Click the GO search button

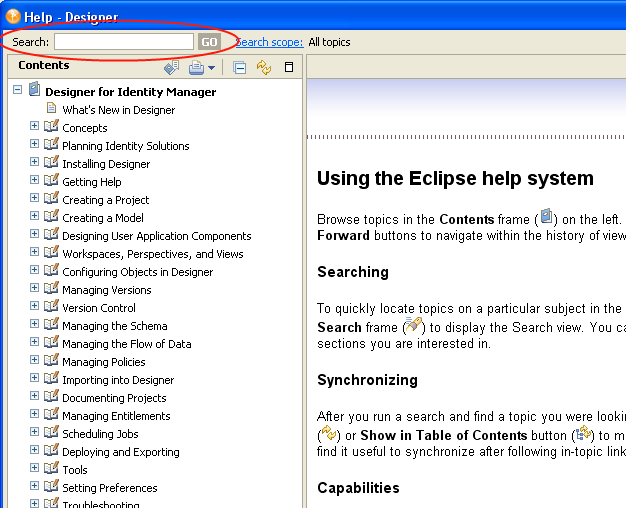tap(210, 42)
